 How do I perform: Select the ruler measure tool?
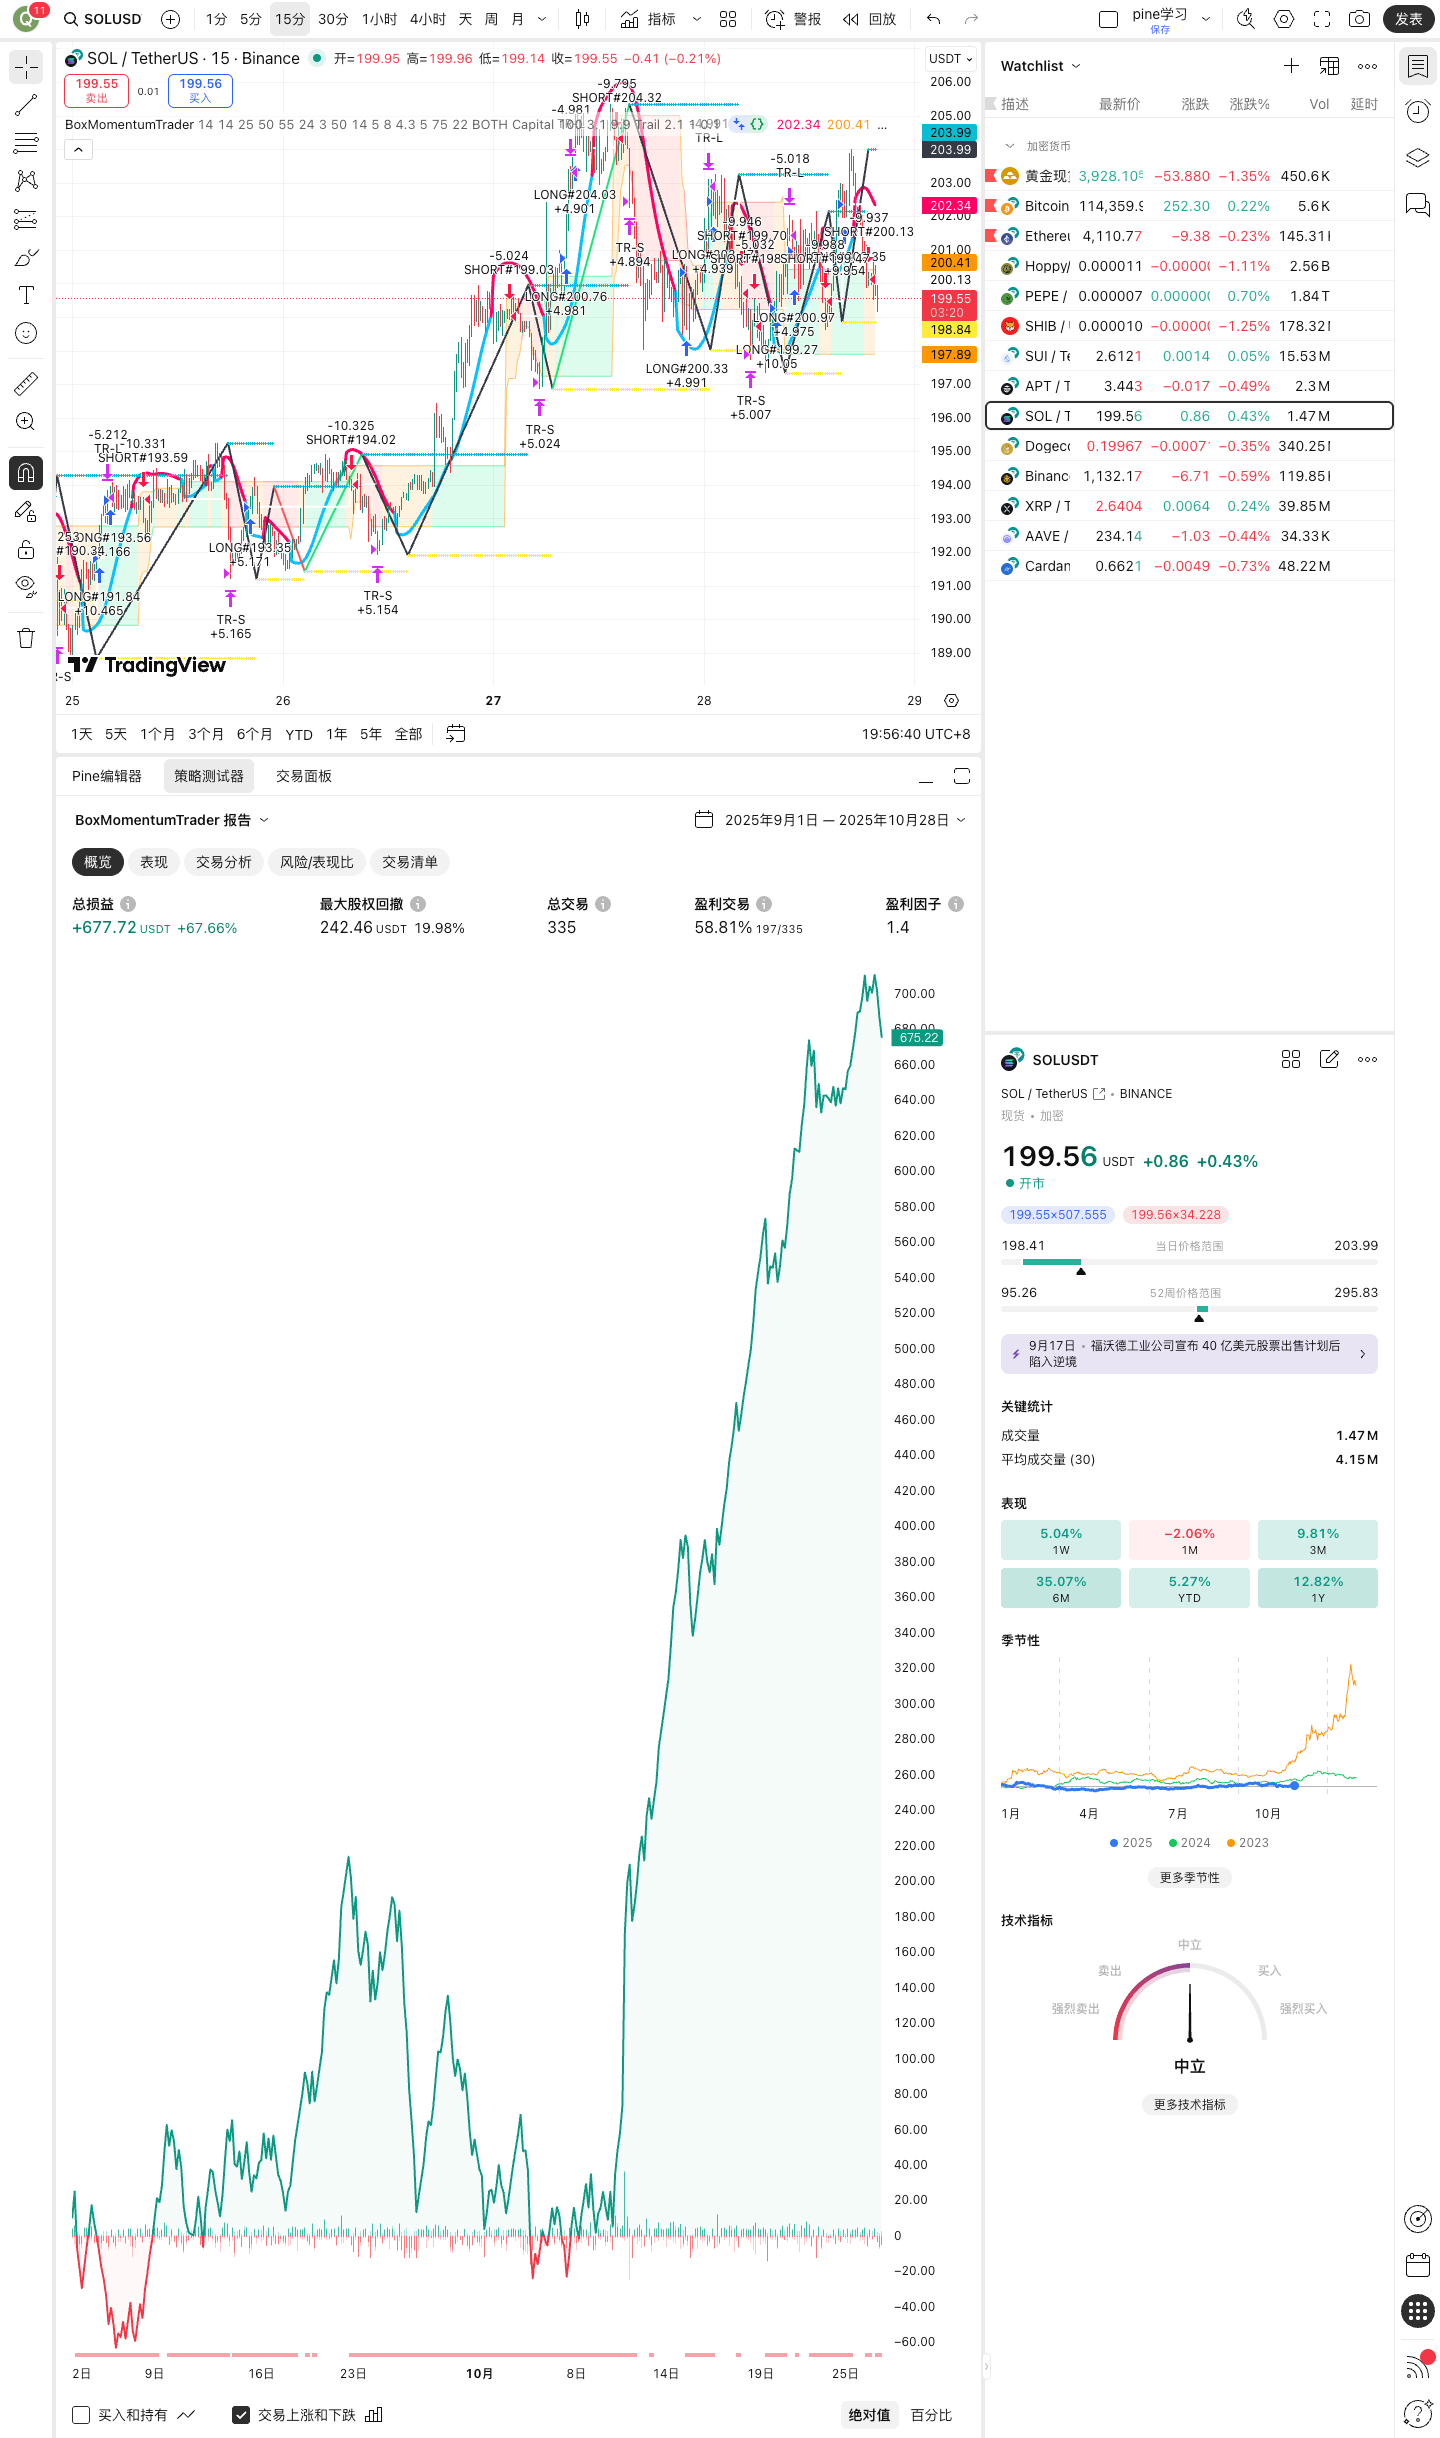26,383
